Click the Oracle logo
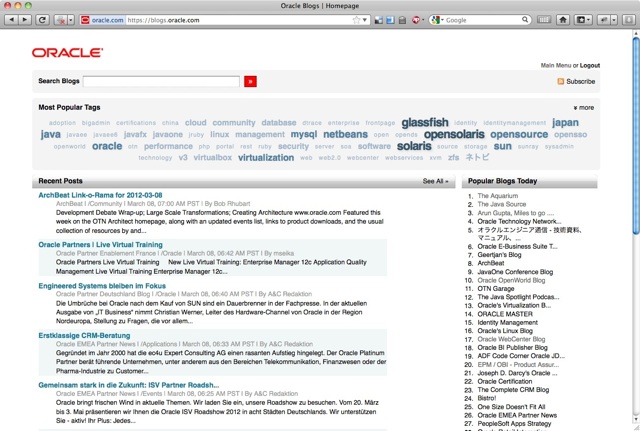This screenshot has height=431, width=640. (x=67, y=53)
